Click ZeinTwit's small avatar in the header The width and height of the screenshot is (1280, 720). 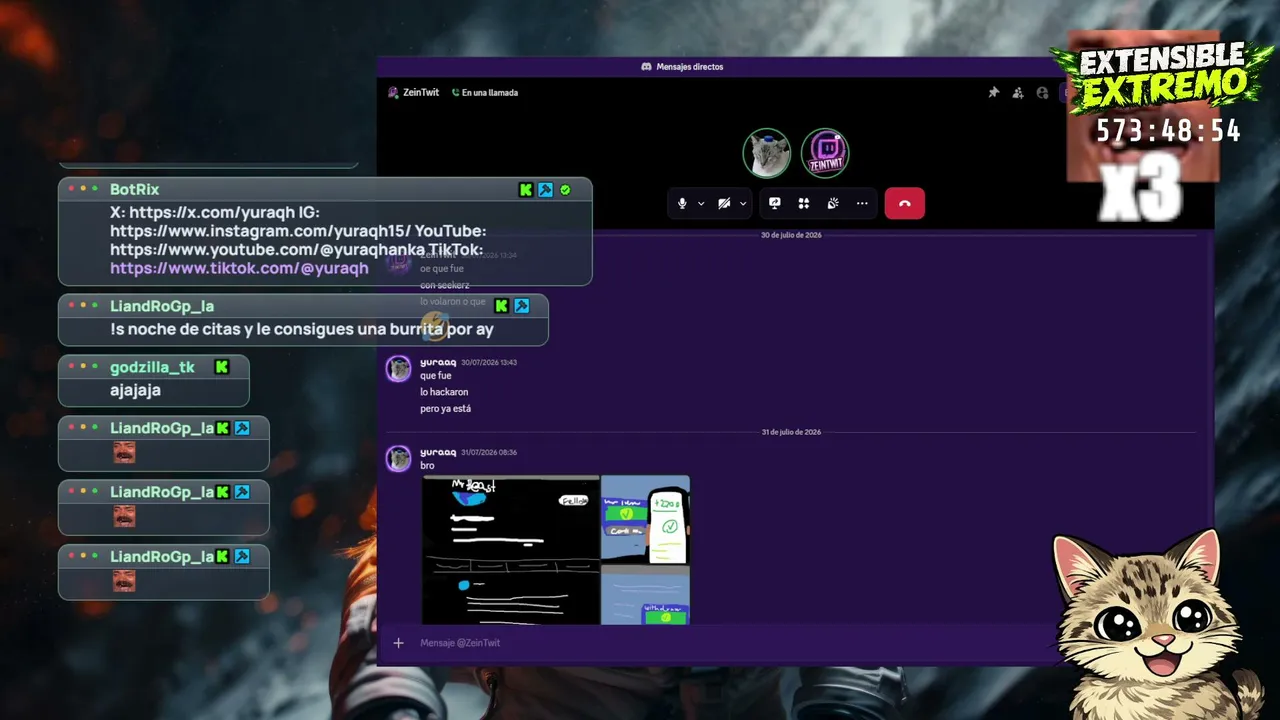tap(393, 92)
